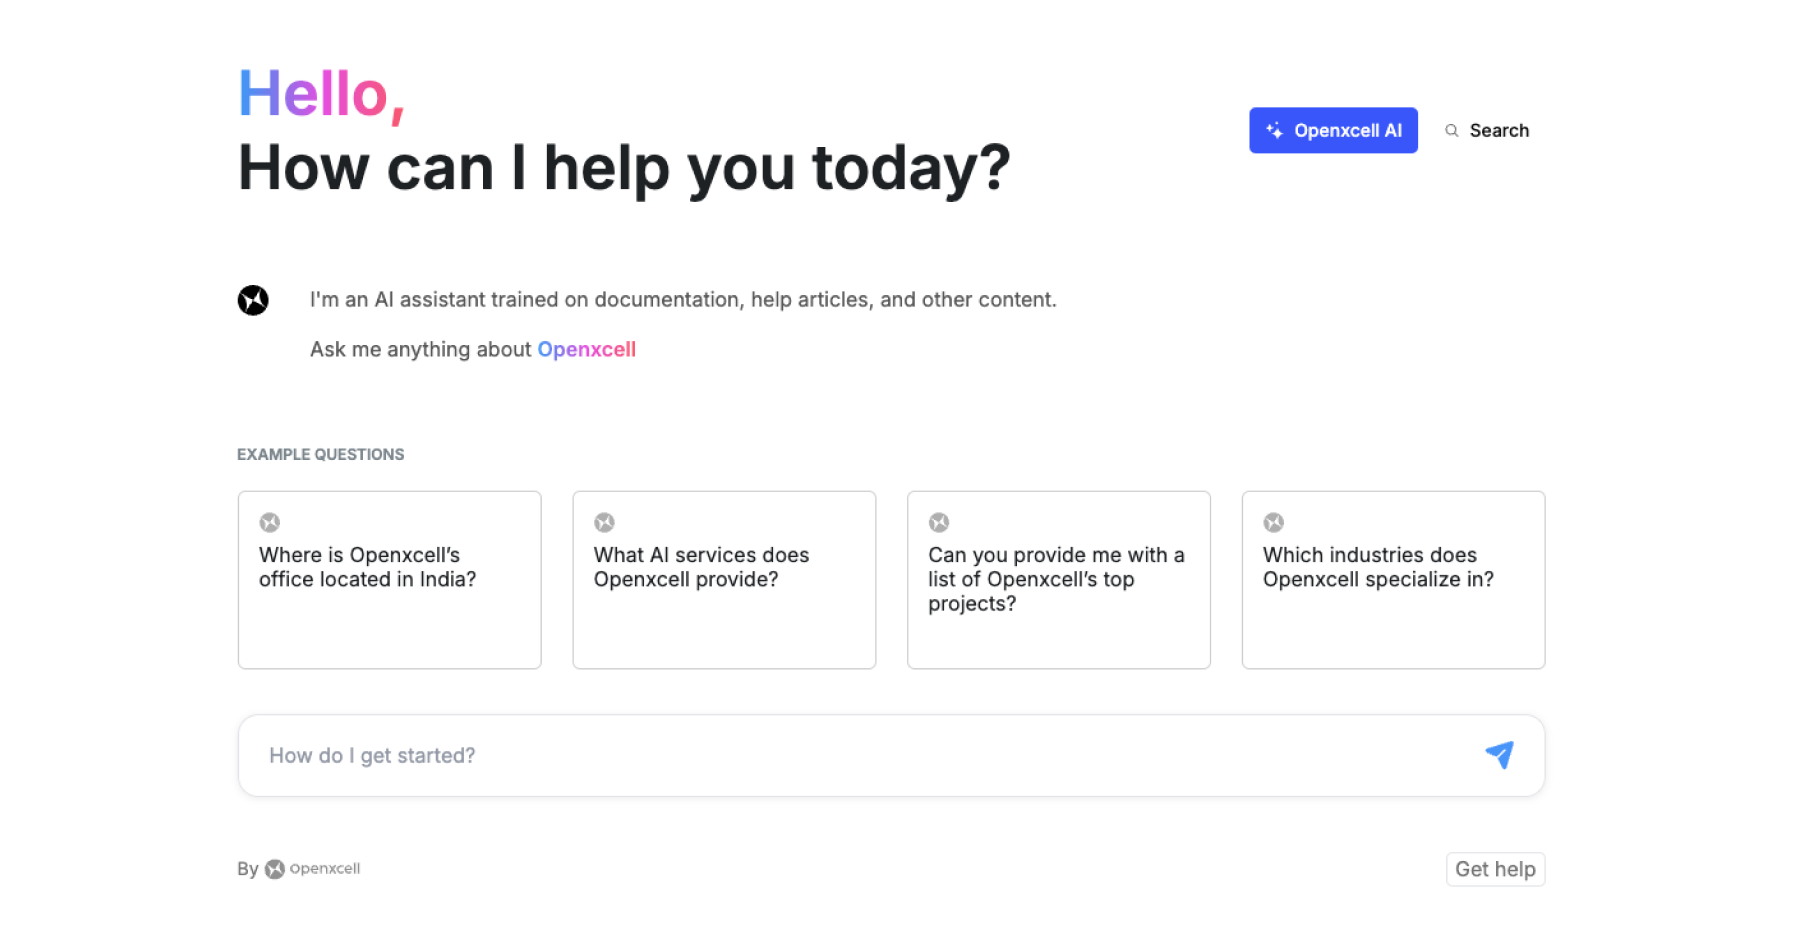Switch to the Openxcell AI tab
The width and height of the screenshot is (1800, 942).
pyautogui.click(x=1333, y=130)
